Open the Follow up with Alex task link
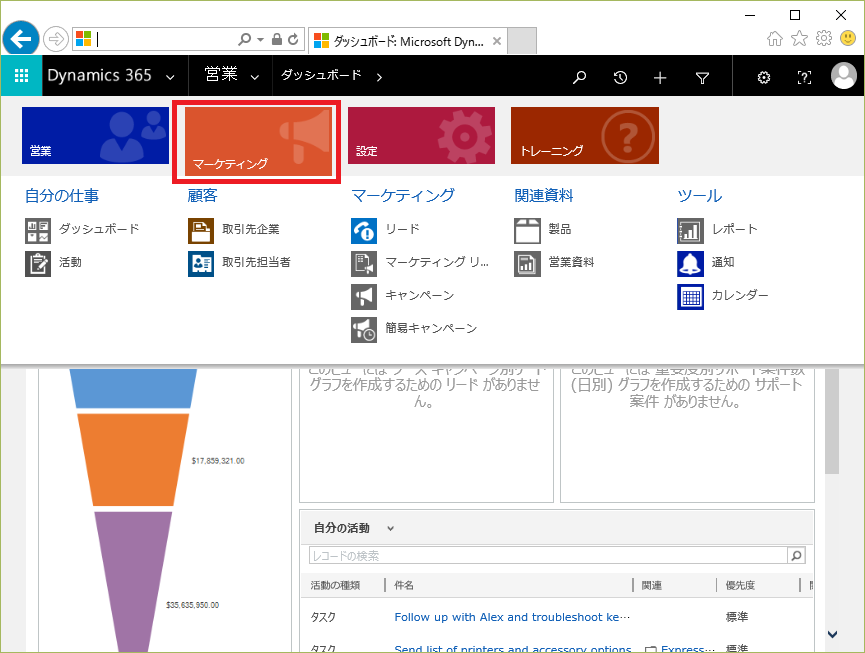Viewport: 865px width, 653px height. click(x=512, y=617)
